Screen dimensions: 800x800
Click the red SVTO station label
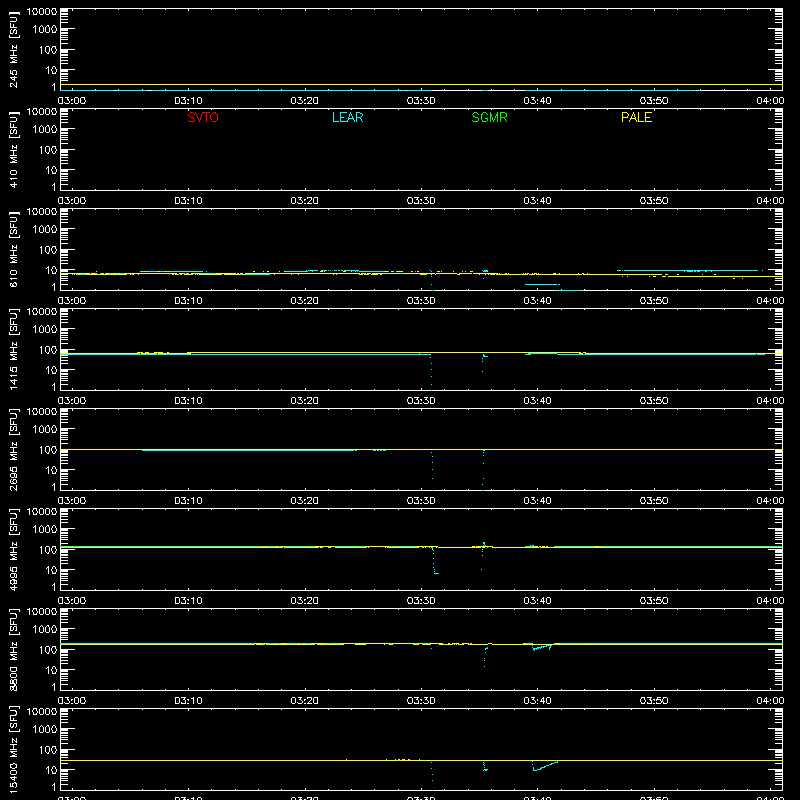coord(203,117)
